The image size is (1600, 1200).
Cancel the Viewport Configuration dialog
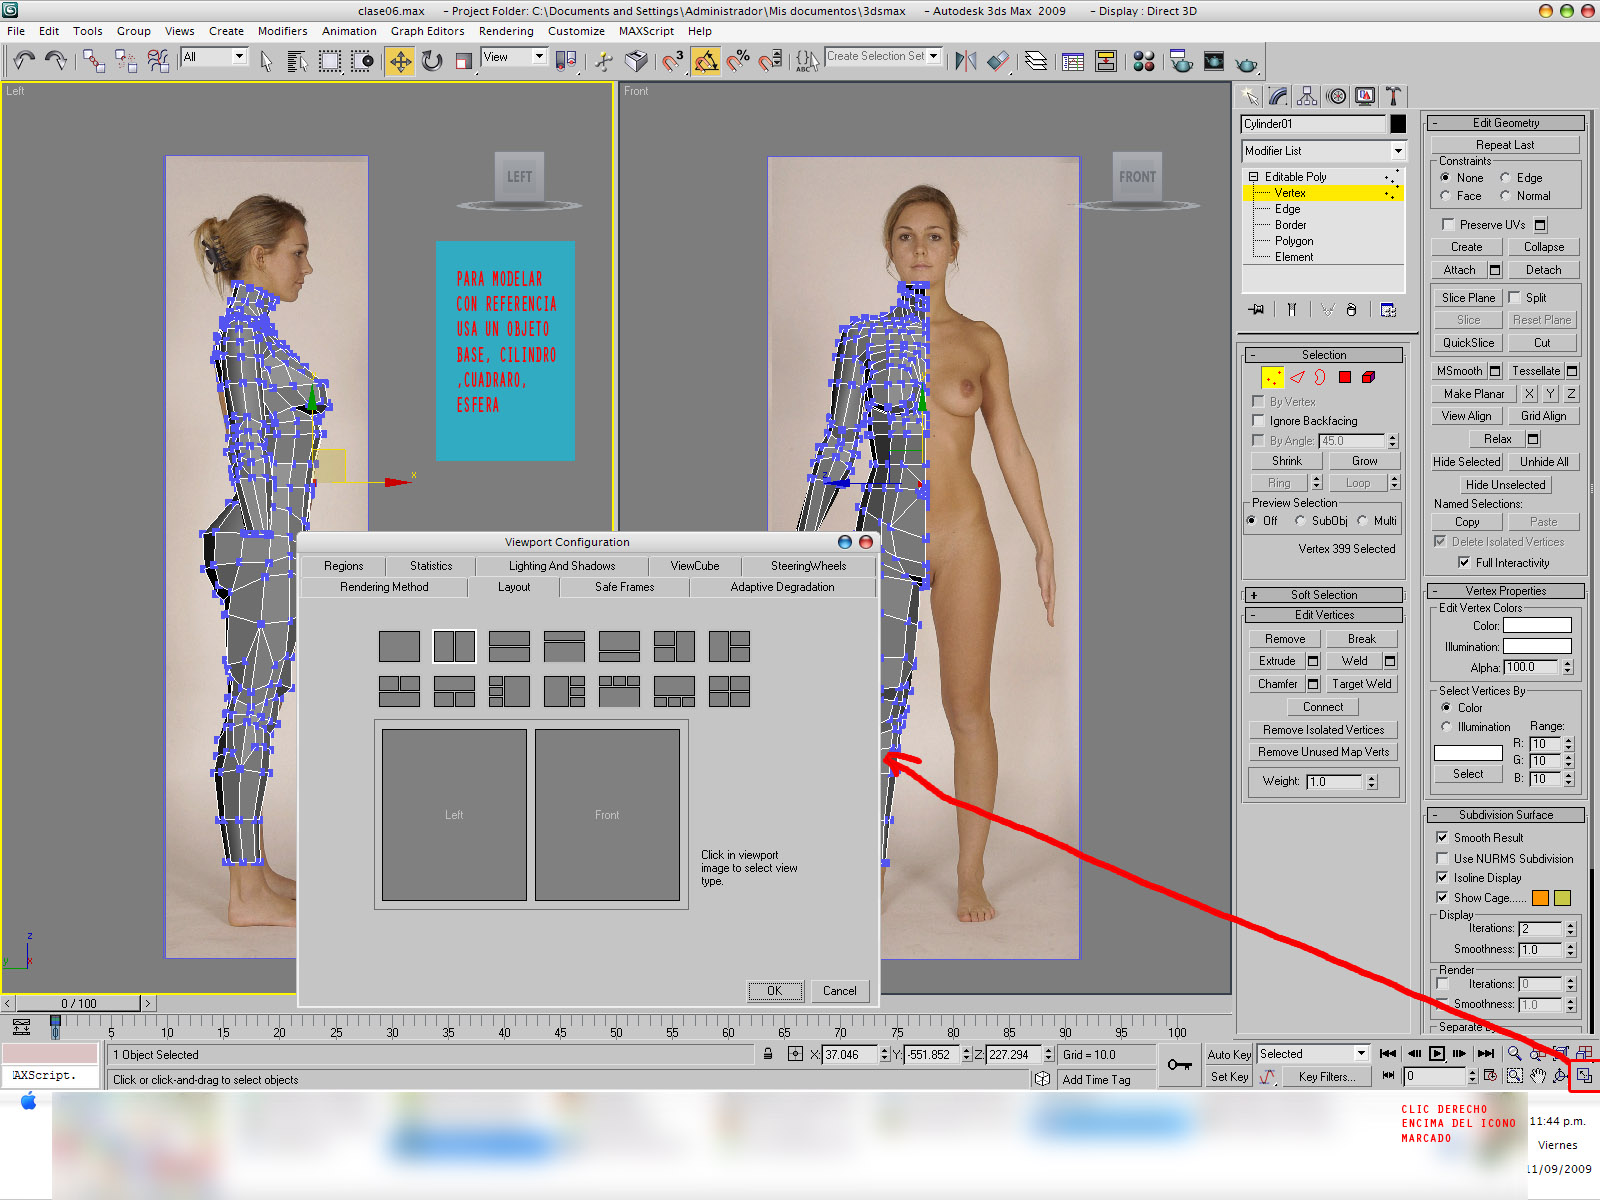pyautogui.click(x=839, y=991)
